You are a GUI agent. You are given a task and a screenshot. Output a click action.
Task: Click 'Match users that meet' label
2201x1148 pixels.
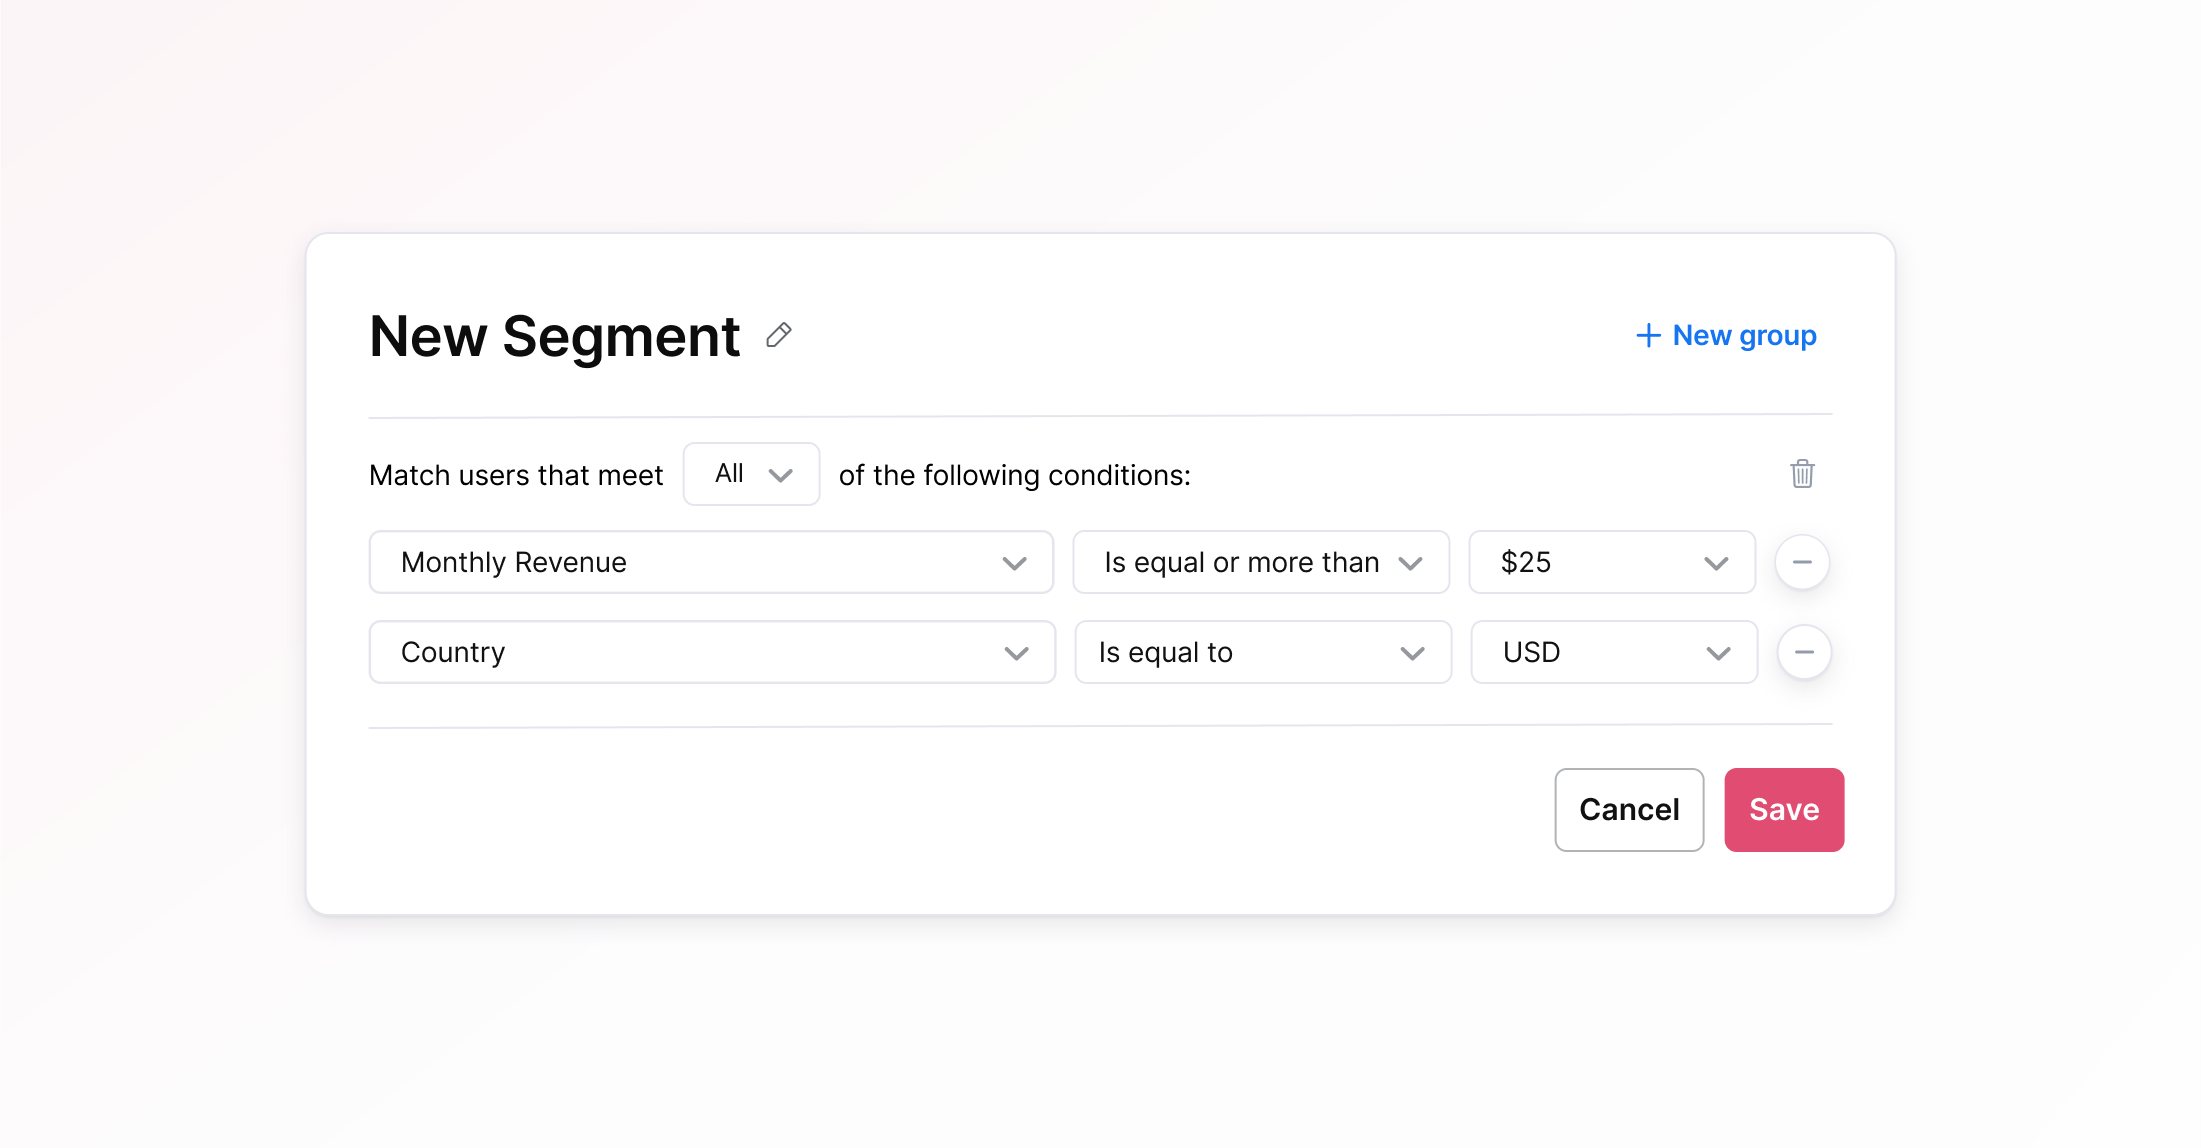(516, 475)
